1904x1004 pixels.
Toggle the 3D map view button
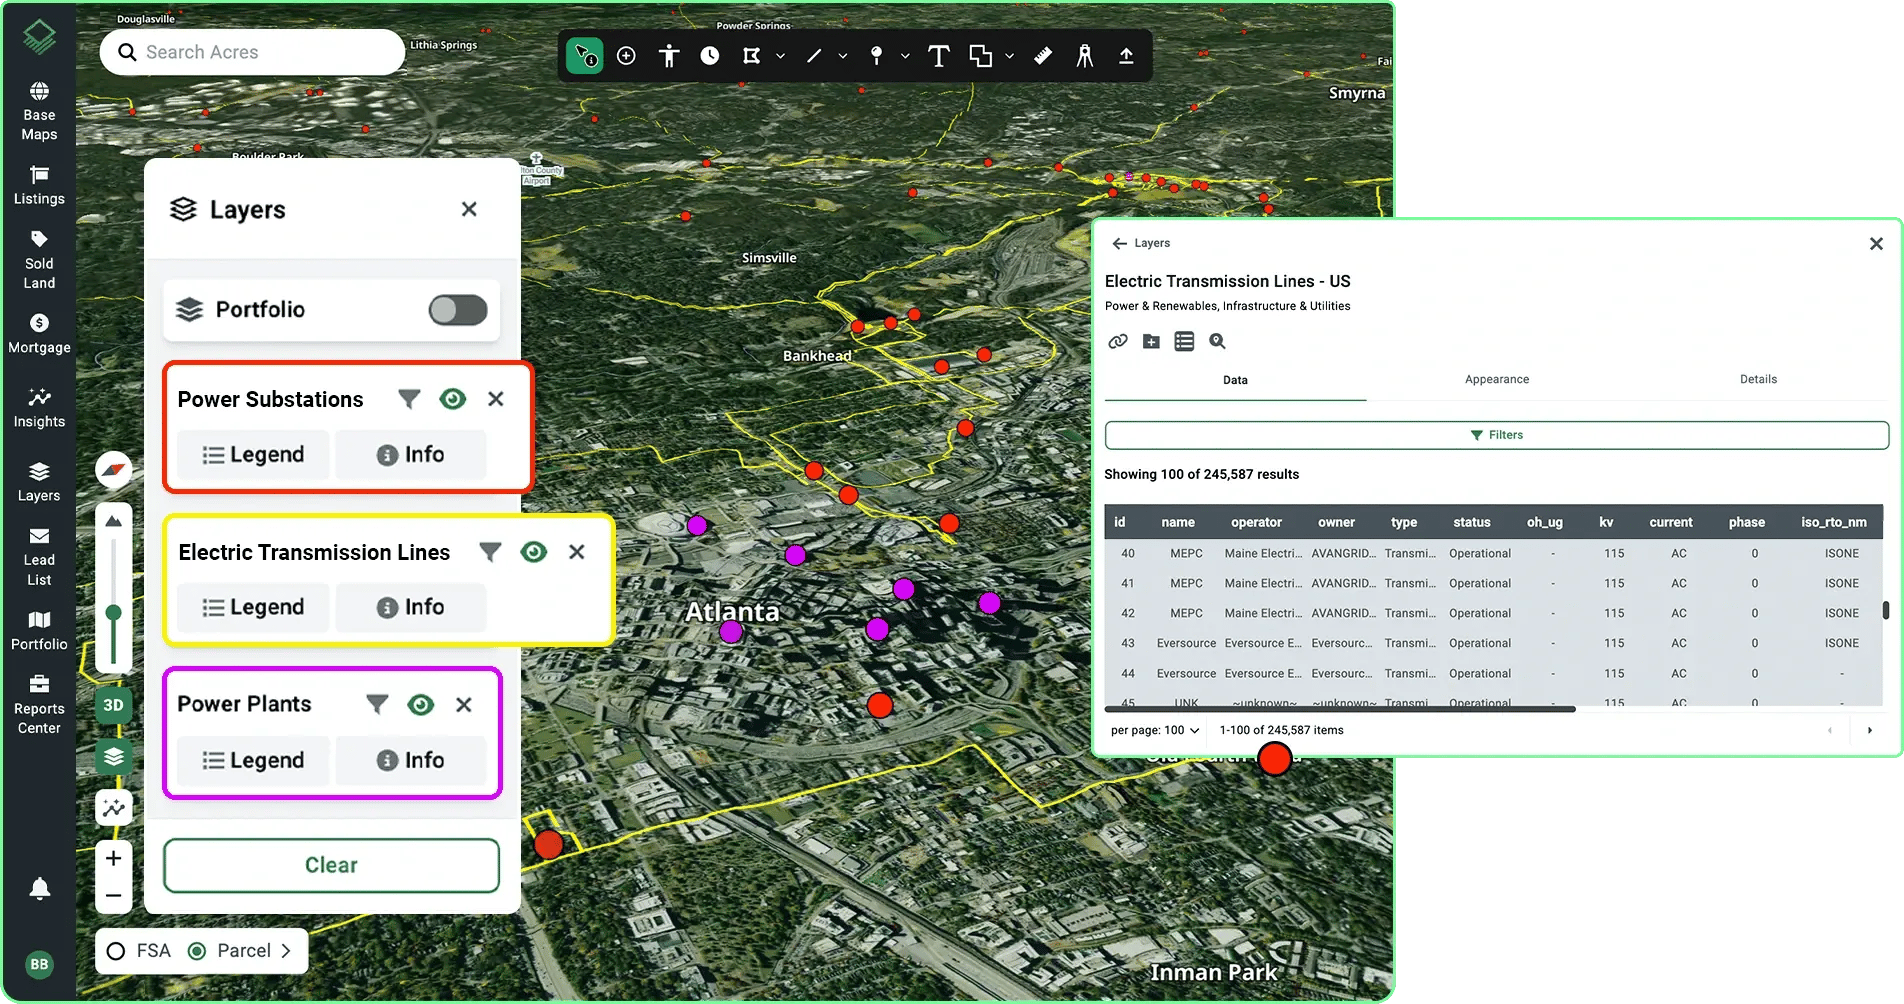pyautogui.click(x=114, y=705)
